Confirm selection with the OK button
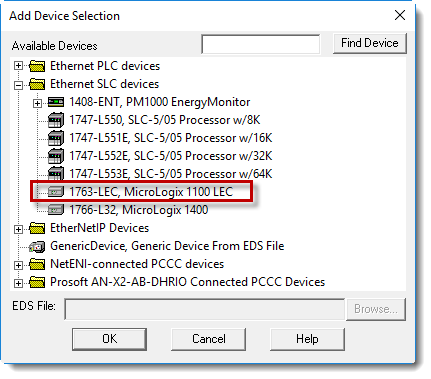Viewport: 431px width, 379px height. coord(109,339)
